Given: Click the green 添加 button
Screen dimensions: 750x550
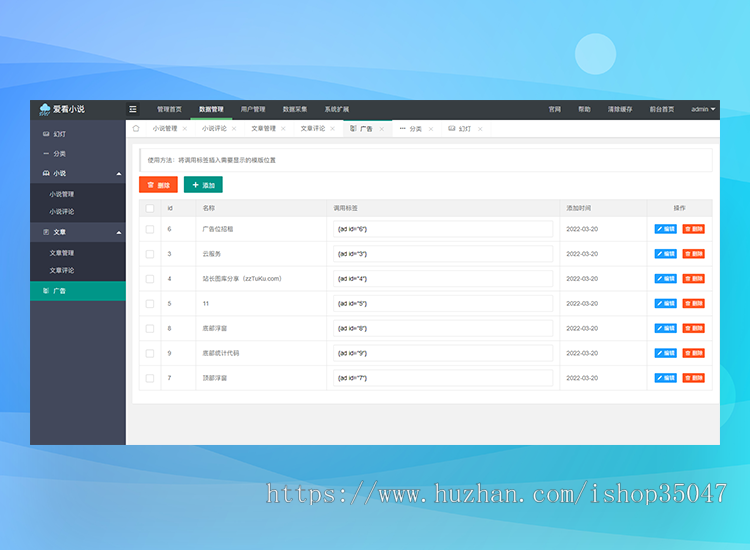Looking at the screenshot, I should pyautogui.click(x=203, y=185).
